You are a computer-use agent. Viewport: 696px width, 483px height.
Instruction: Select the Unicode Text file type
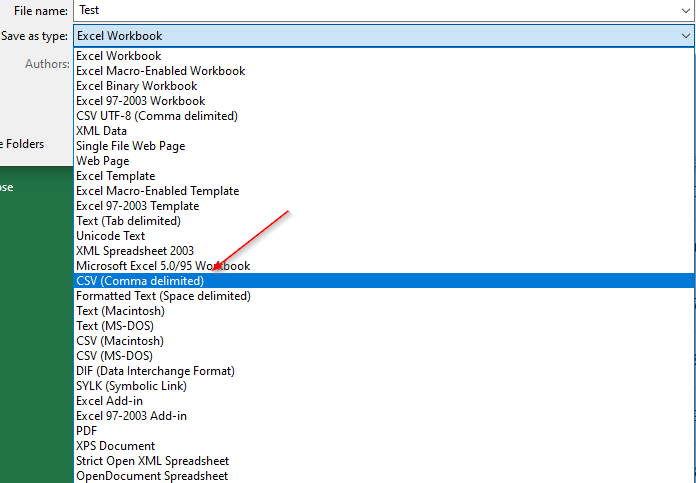[384, 236]
